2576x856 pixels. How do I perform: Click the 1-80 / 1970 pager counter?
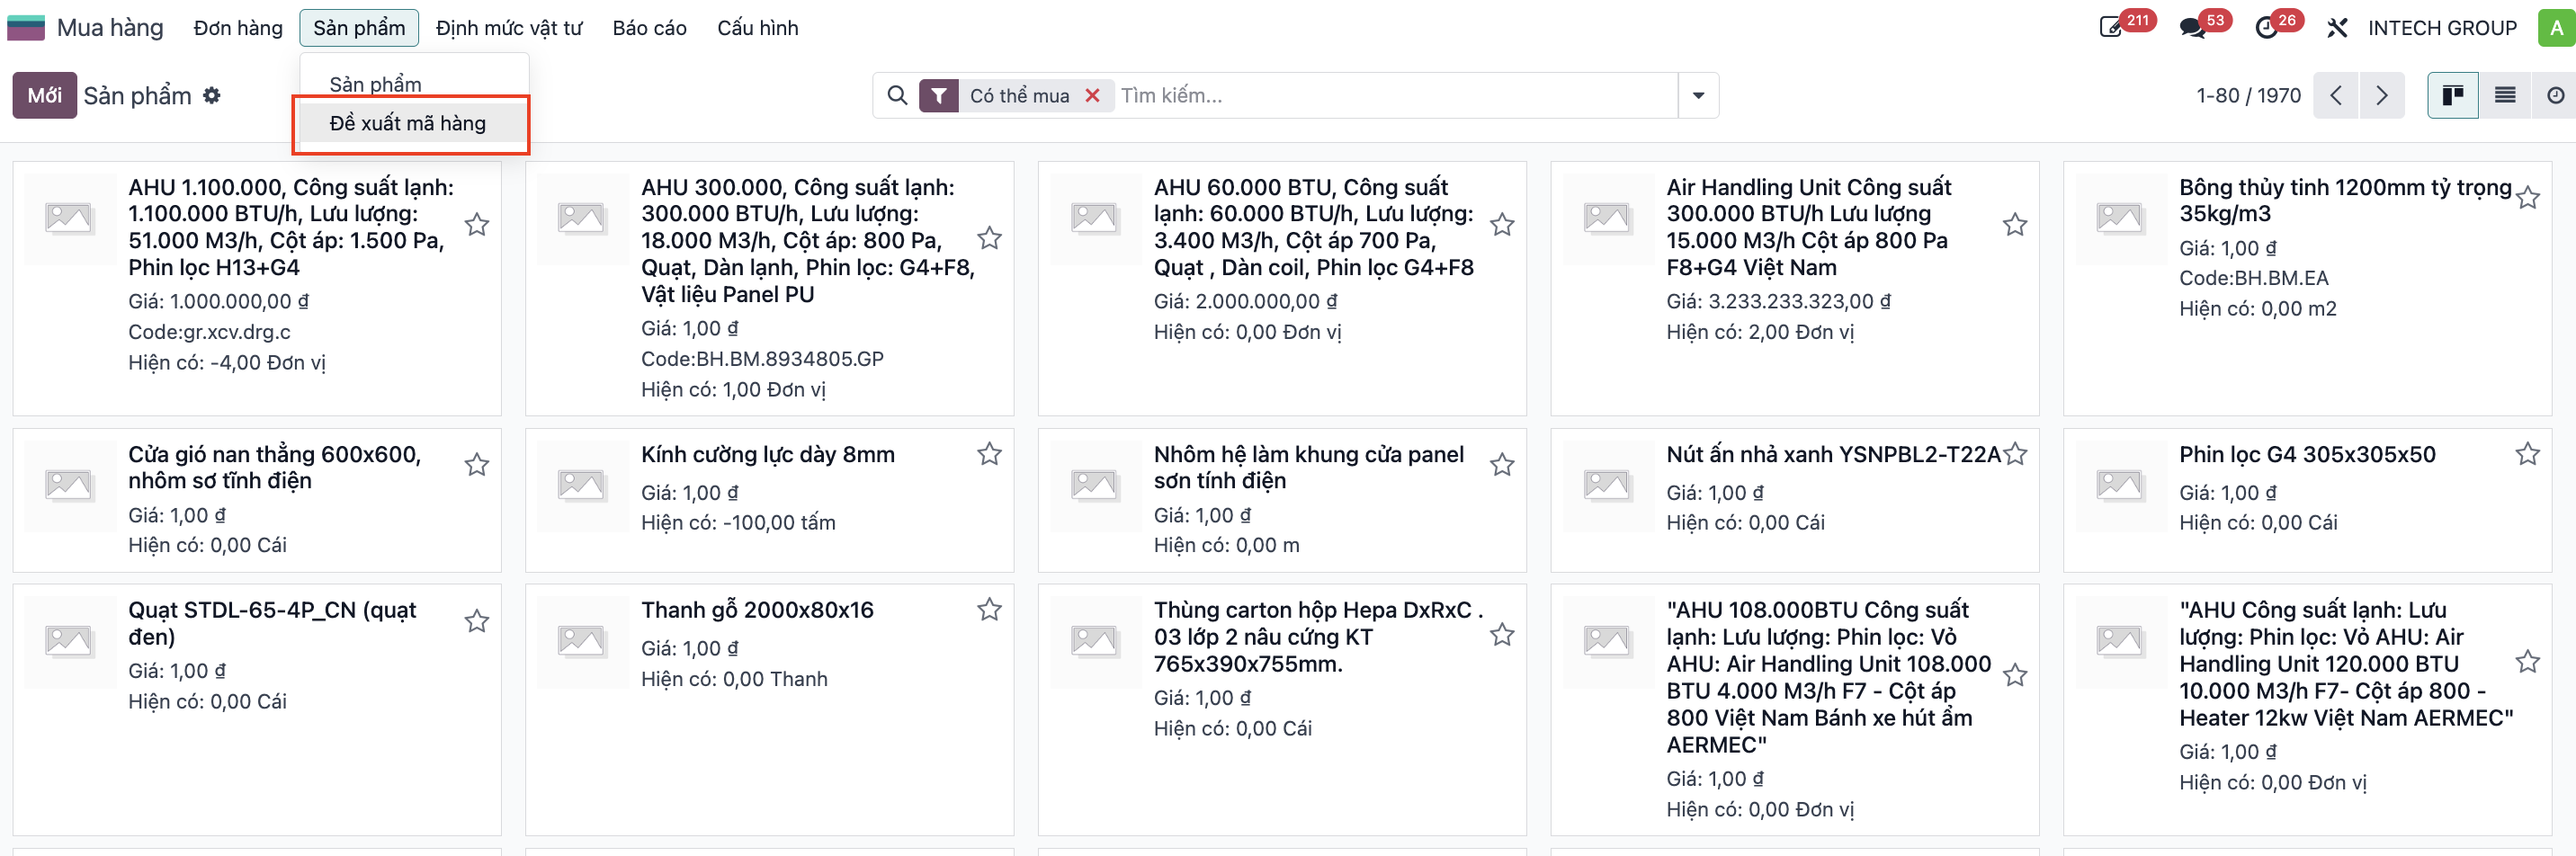2248,95
